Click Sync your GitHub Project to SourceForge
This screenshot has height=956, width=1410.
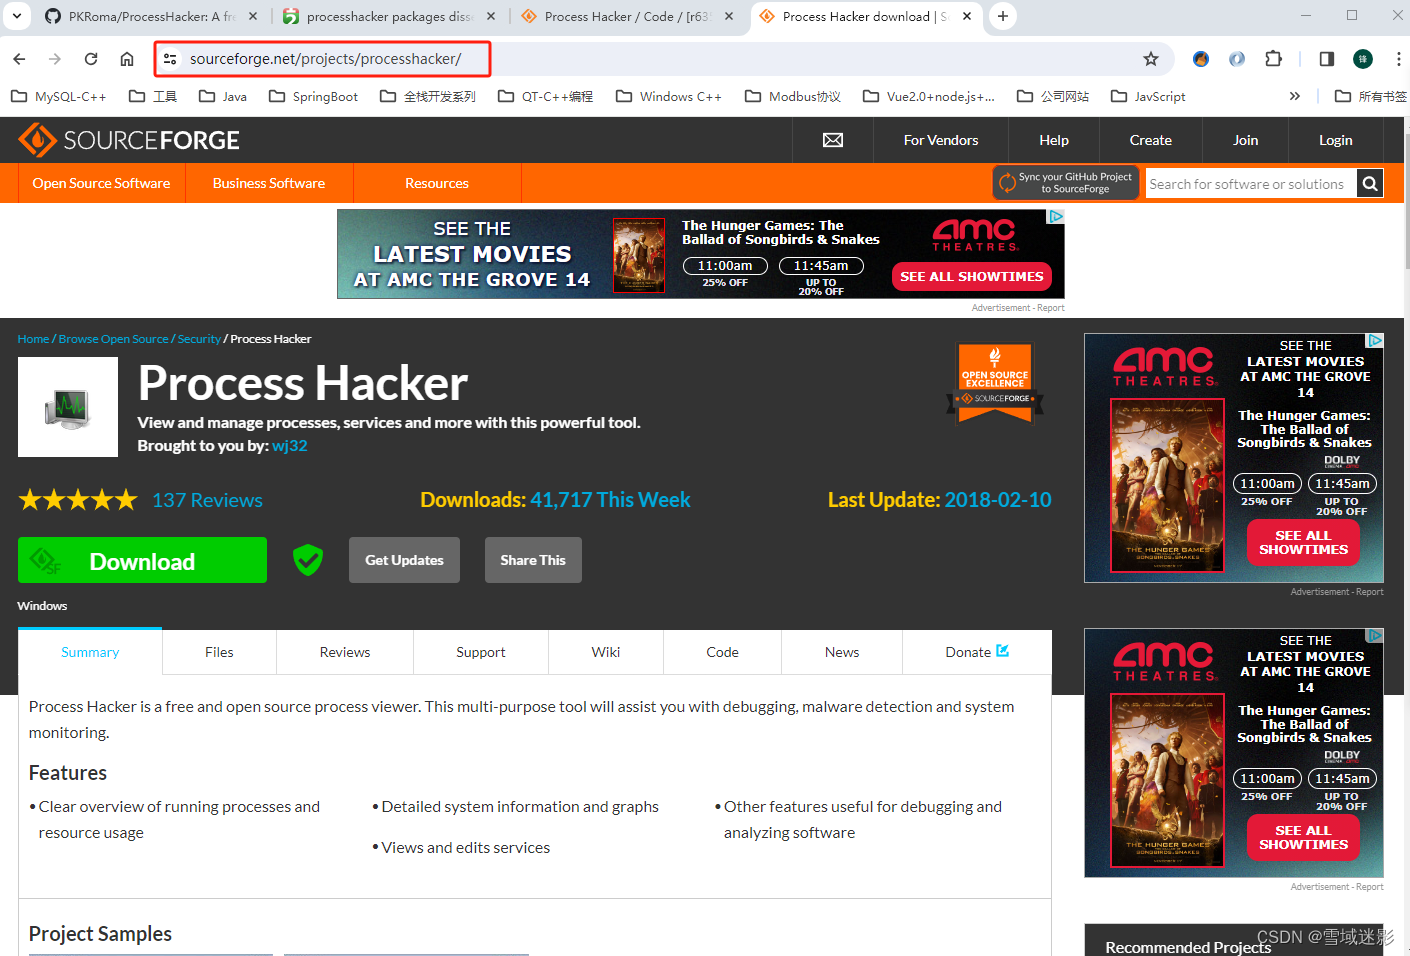[x=1066, y=182]
